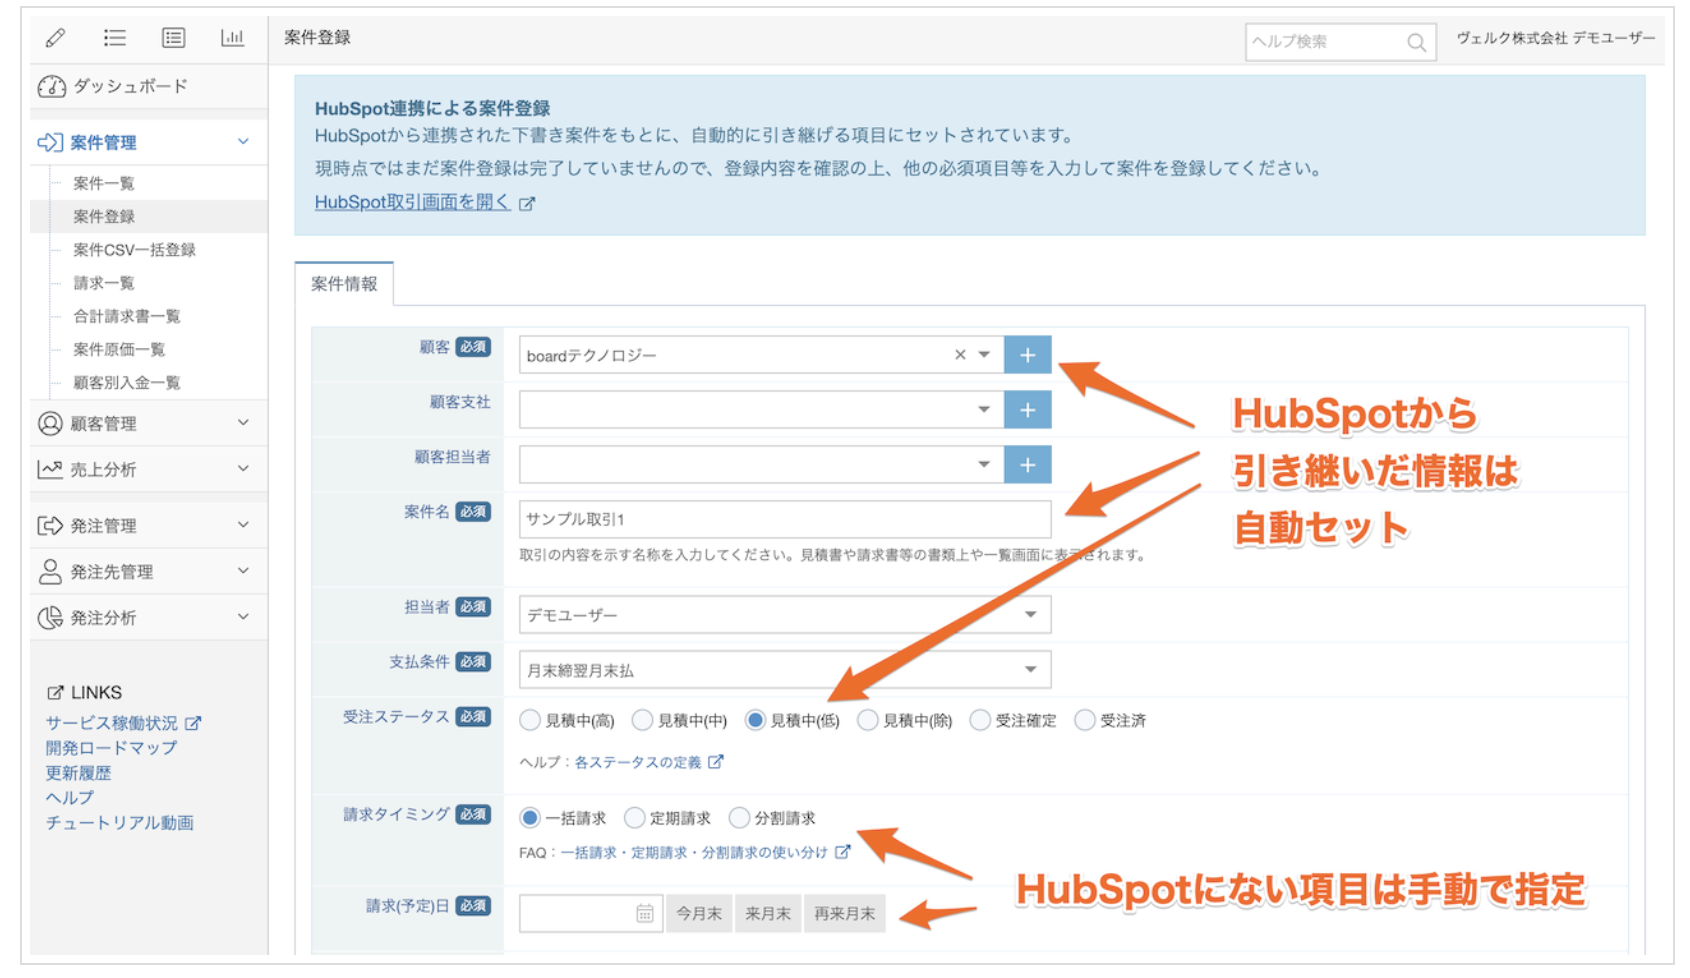Click the magnifier icon in help search
The width and height of the screenshot is (1690, 978).
1416,42
